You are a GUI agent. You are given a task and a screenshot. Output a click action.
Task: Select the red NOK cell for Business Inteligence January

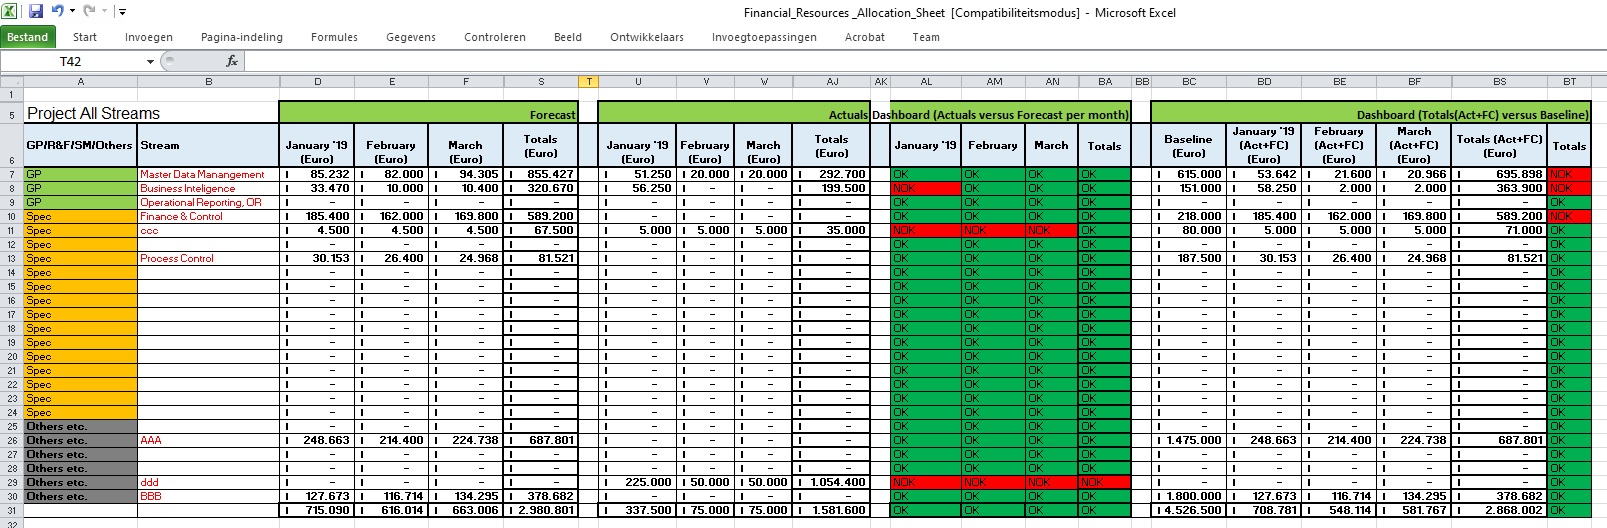pyautogui.click(x=925, y=188)
